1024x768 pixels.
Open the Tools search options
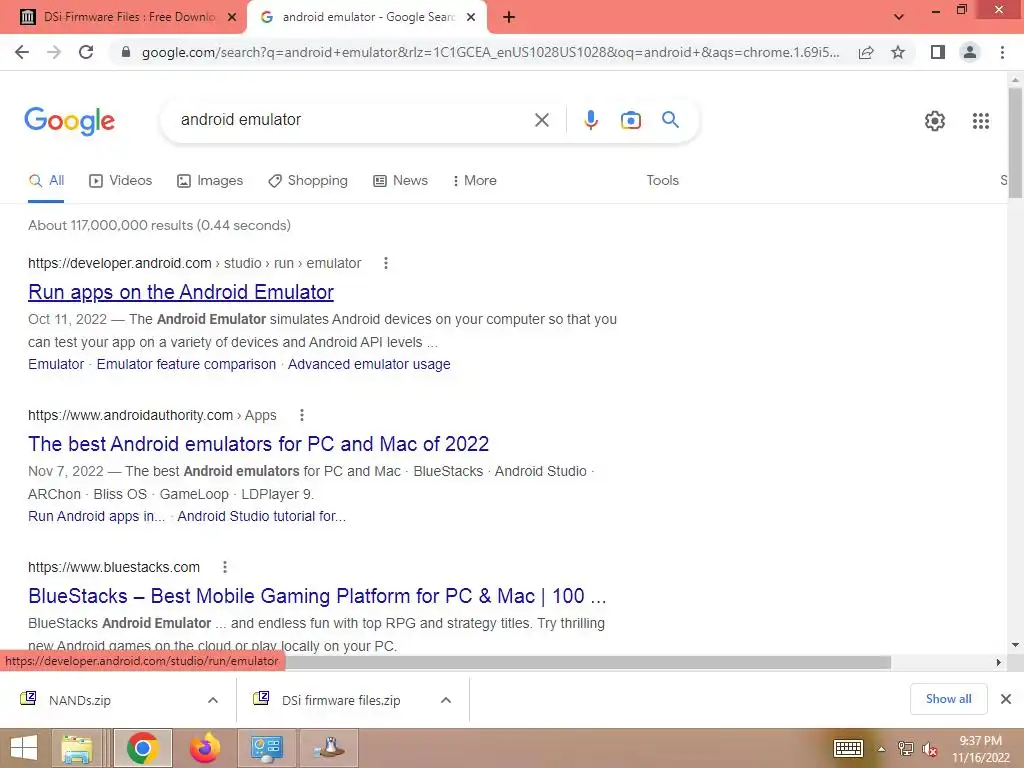pyautogui.click(x=662, y=181)
